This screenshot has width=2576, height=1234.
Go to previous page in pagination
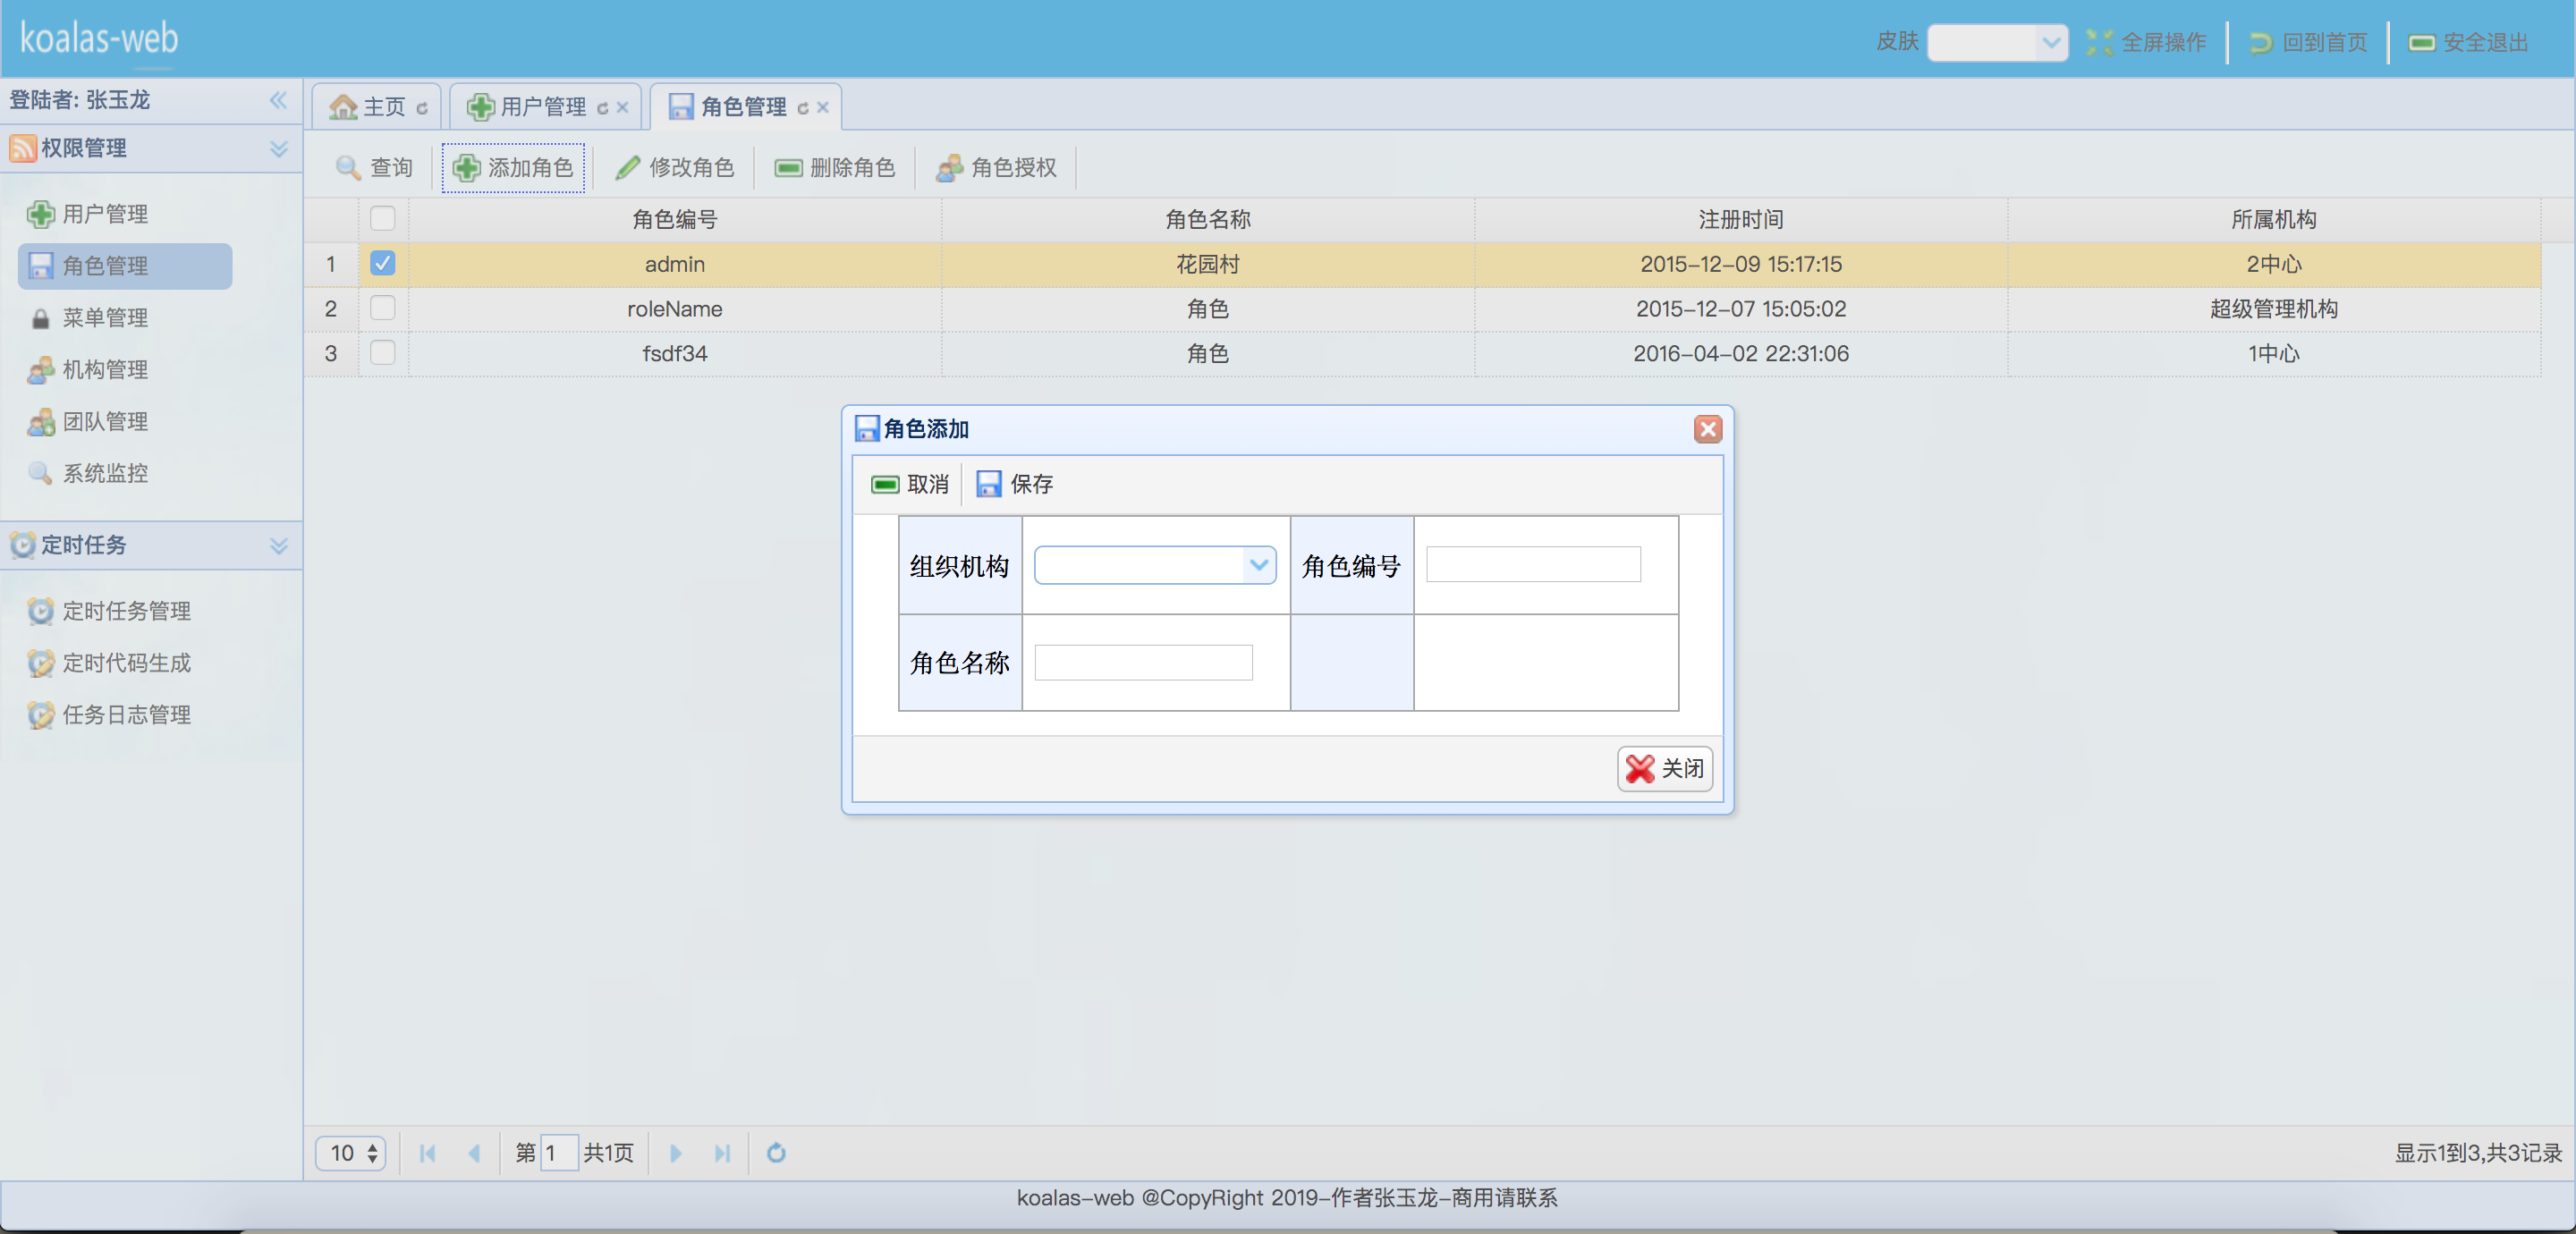point(475,1153)
